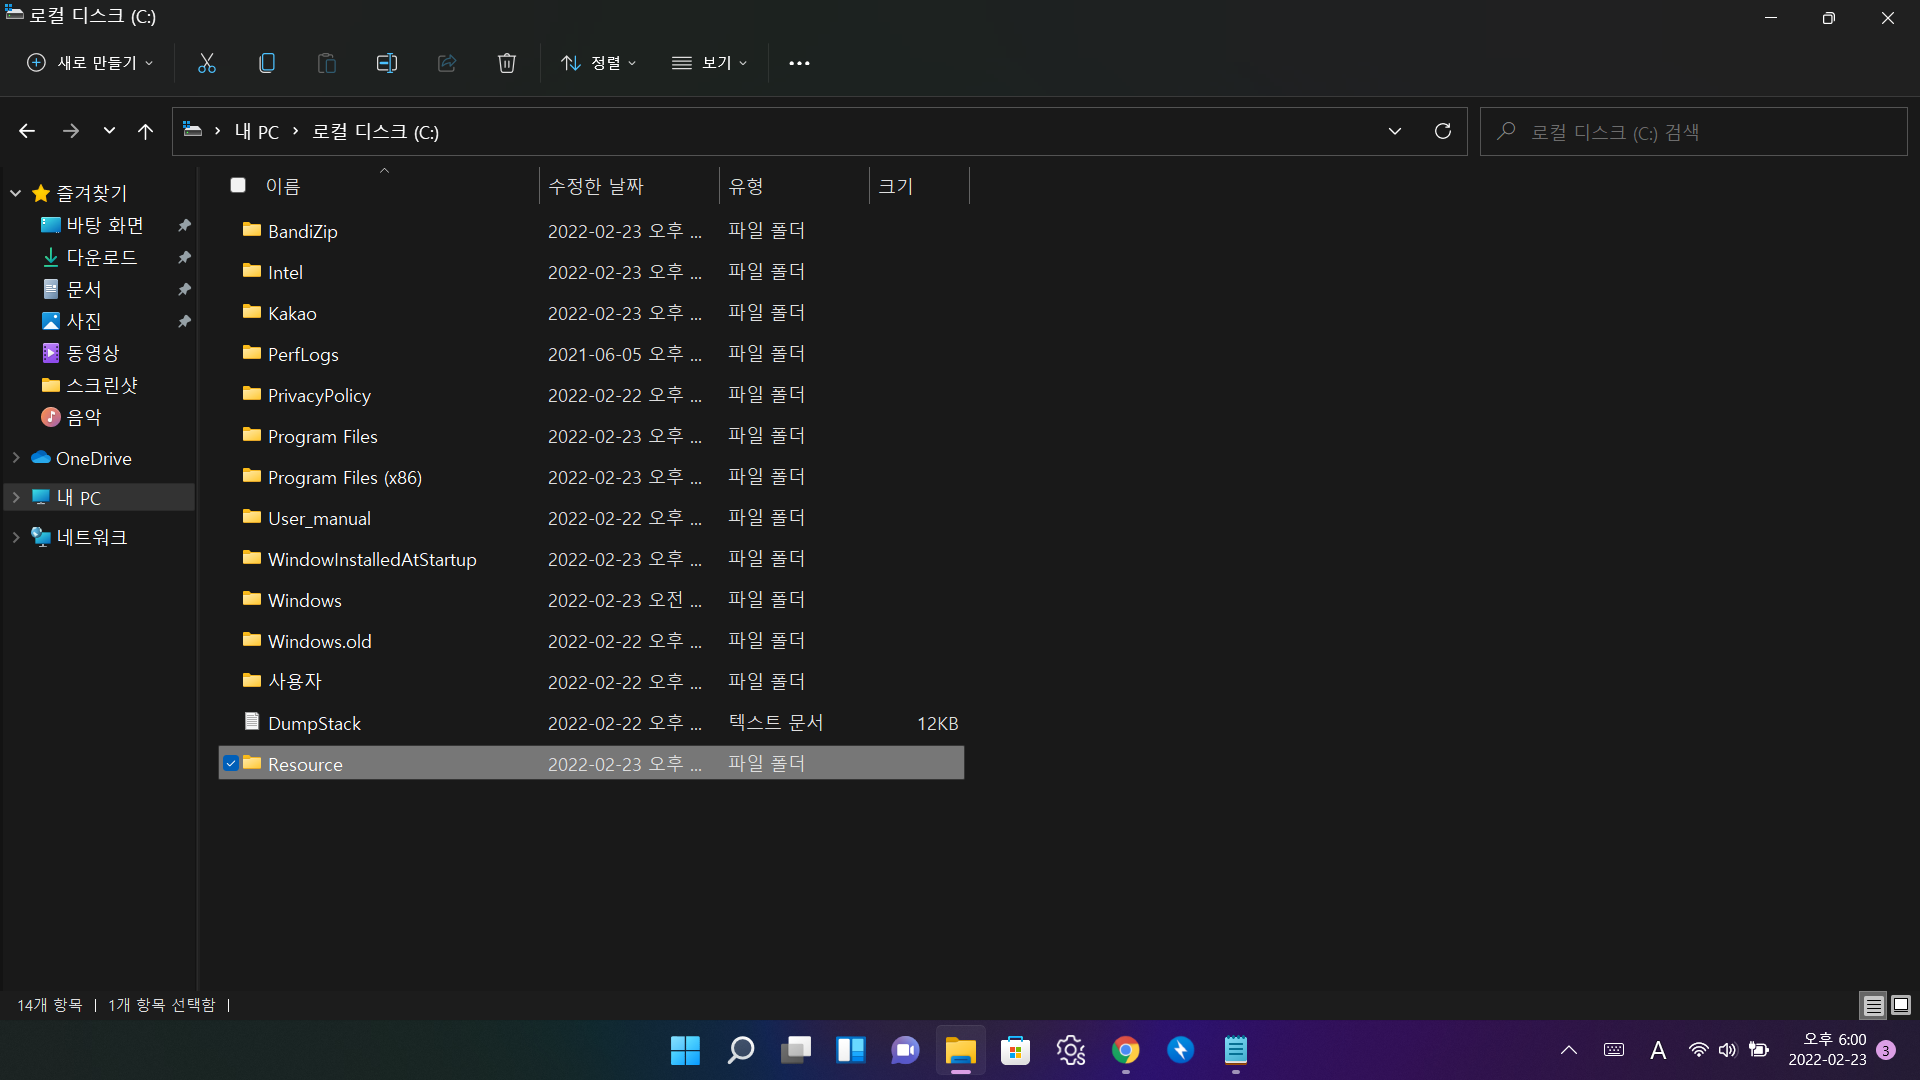Go up one folder level arrow
This screenshot has height=1080, width=1920.
(145, 131)
